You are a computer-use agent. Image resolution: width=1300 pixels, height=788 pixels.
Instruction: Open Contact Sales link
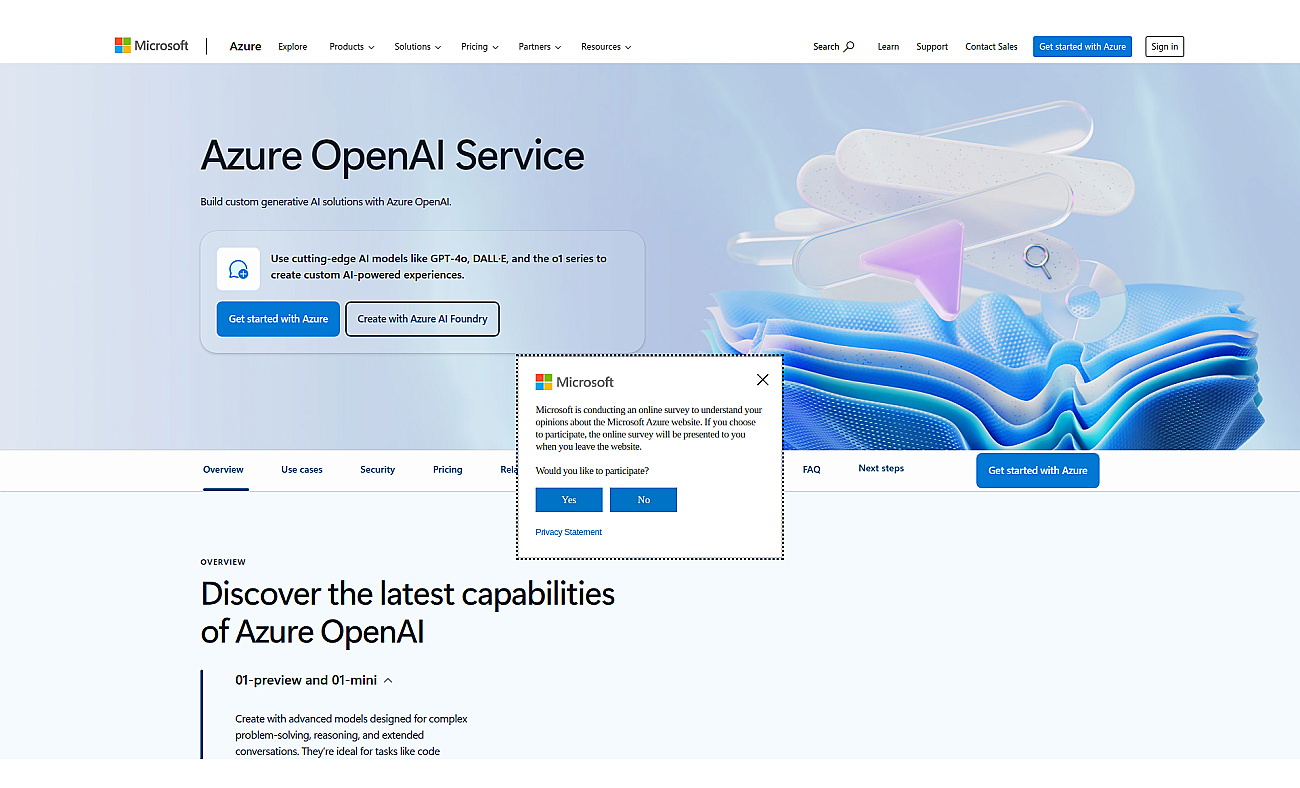point(991,47)
